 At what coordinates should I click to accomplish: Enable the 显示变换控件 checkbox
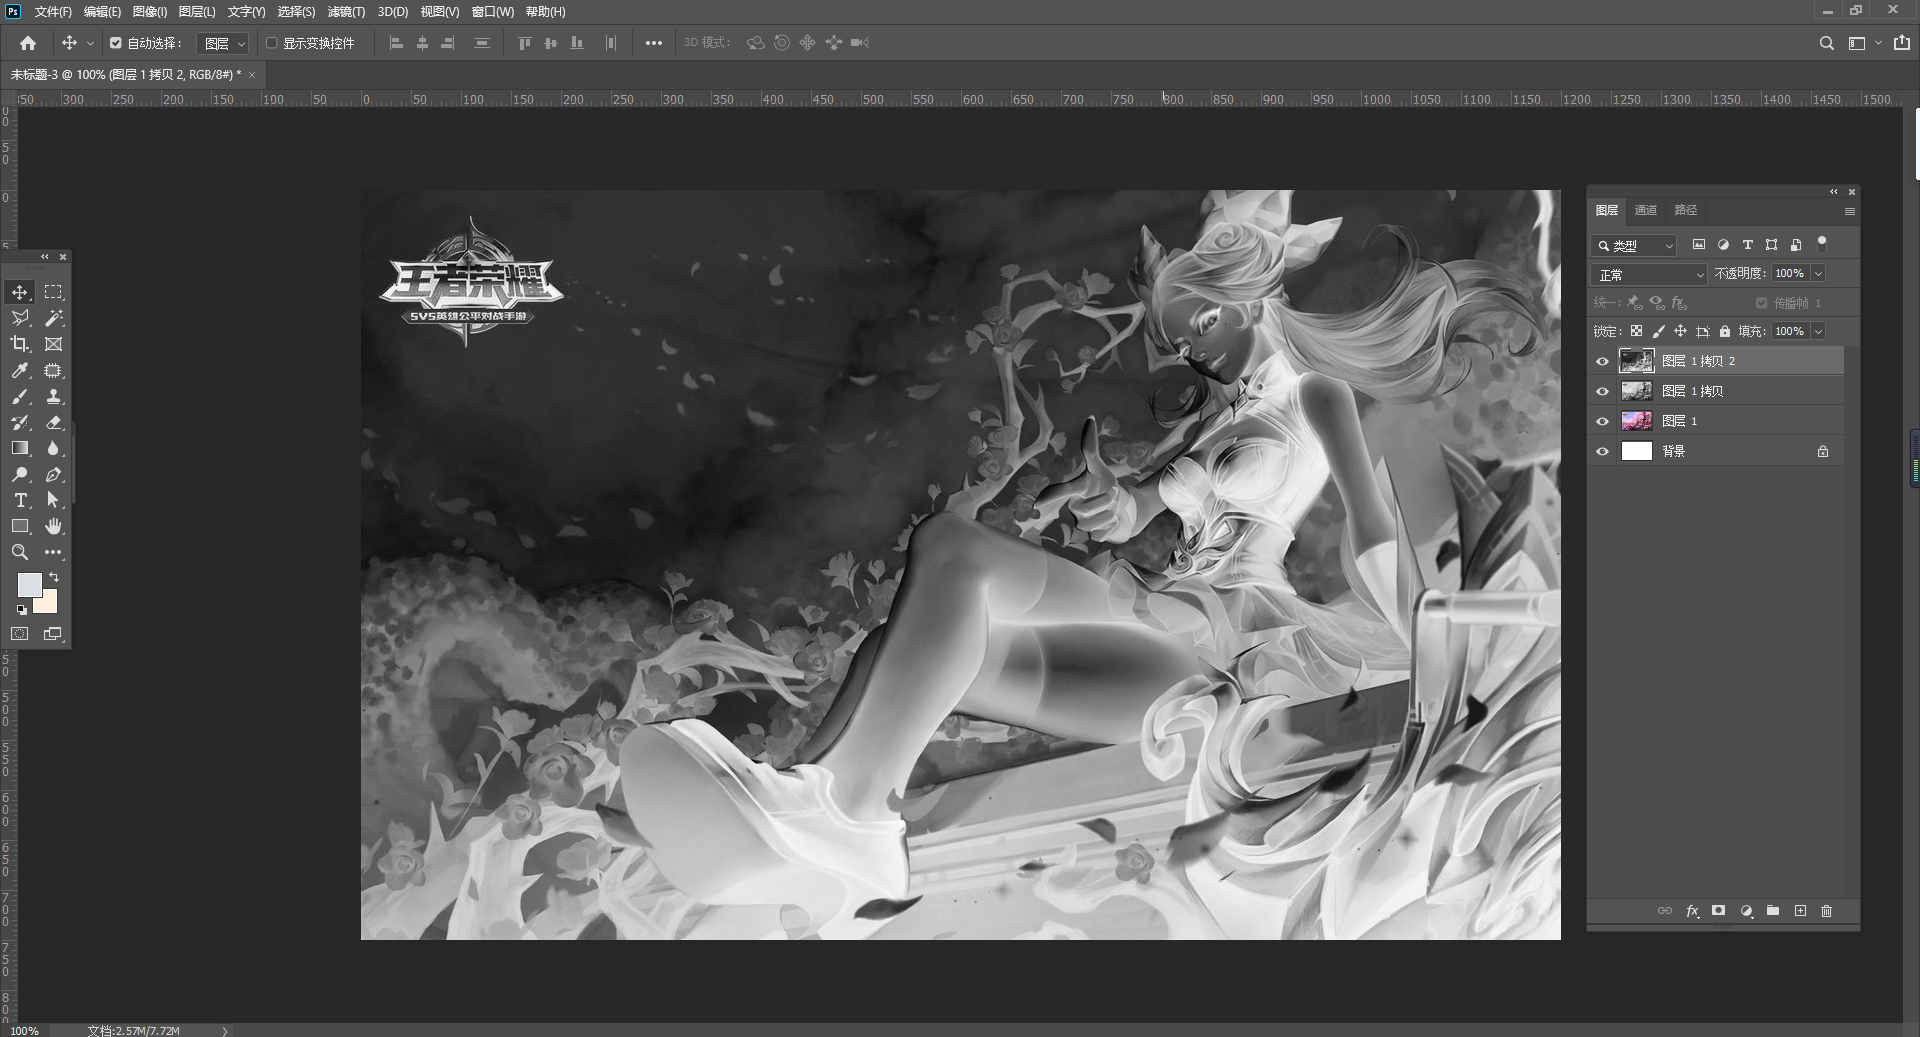click(x=271, y=43)
